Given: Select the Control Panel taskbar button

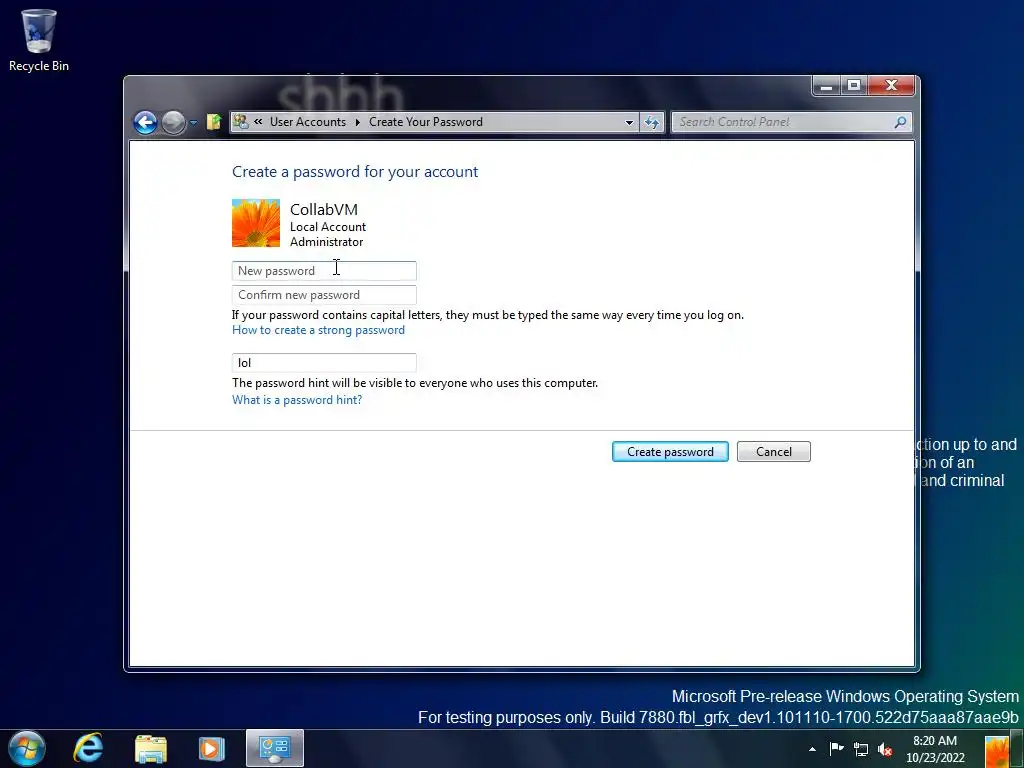Looking at the screenshot, I should (x=275, y=748).
